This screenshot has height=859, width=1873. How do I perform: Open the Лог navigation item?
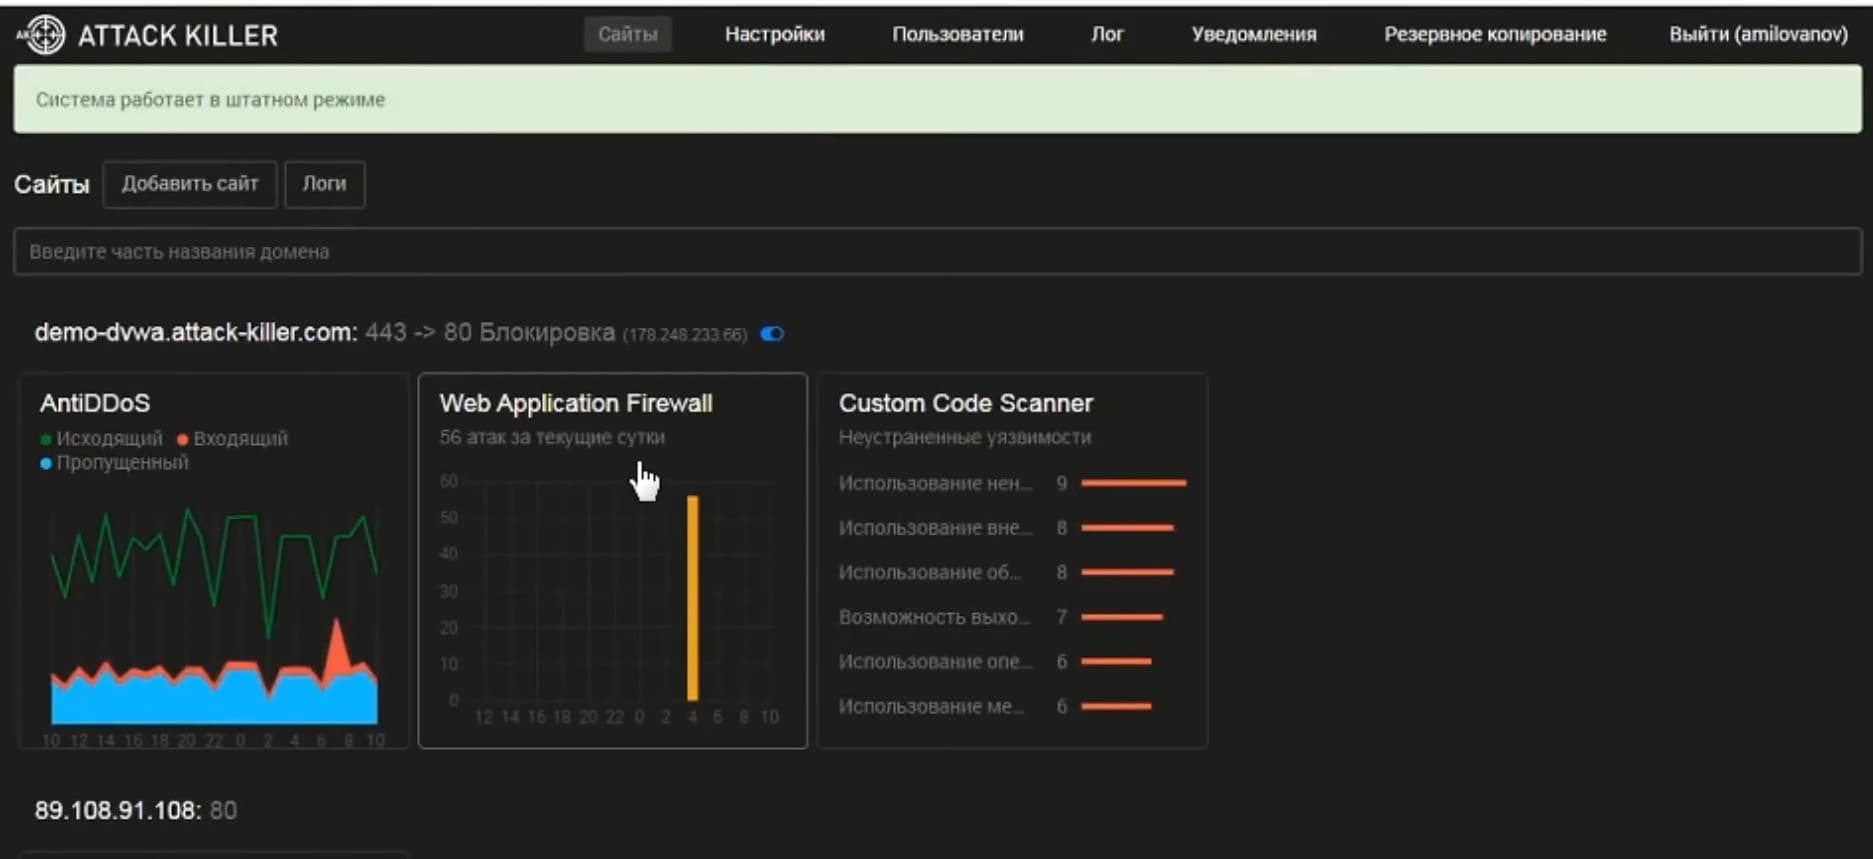pos(1107,34)
